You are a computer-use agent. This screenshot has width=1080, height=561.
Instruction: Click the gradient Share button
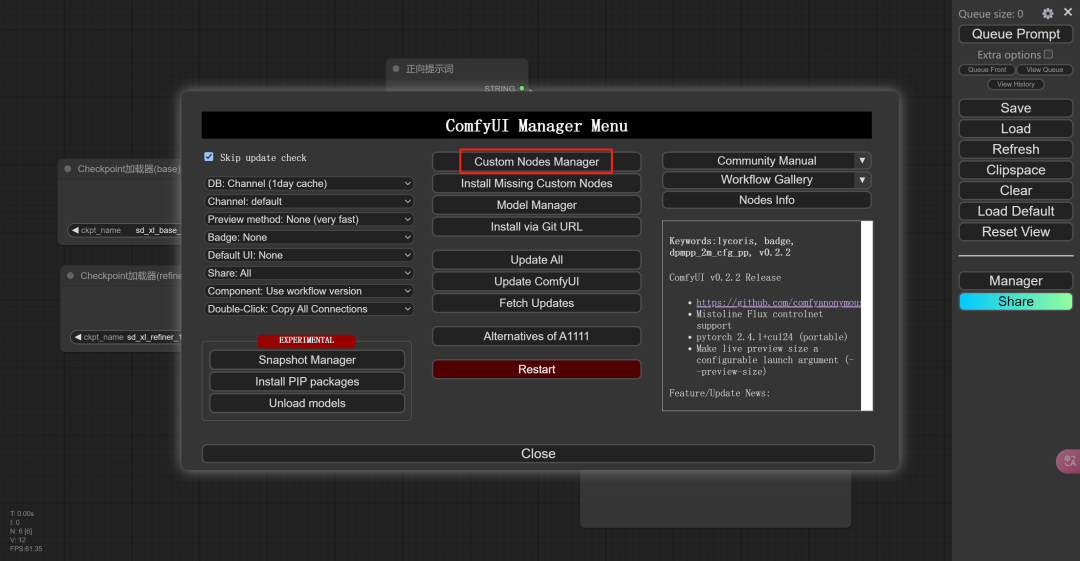coord(1015,301)
